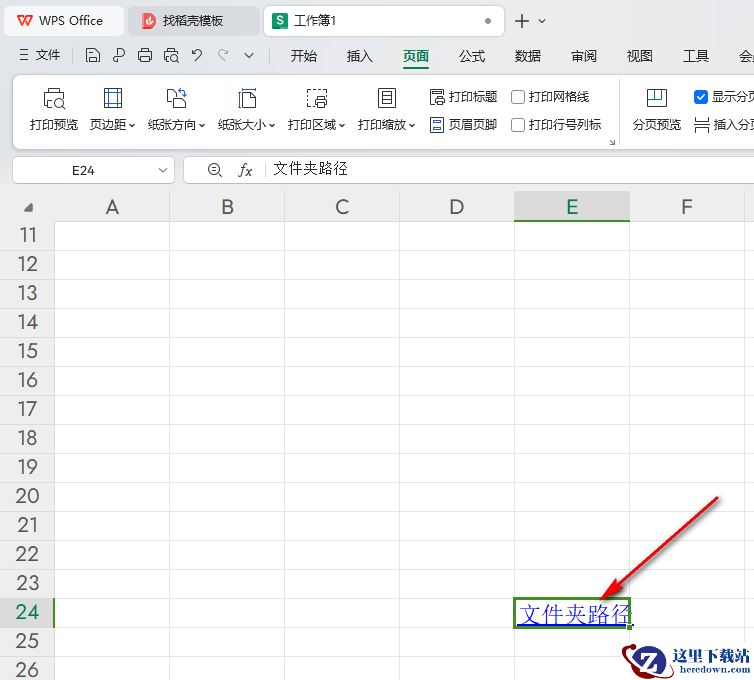Open Header and Footer (页眉页脚)
Screen dimensions: 754x680
(463, 125)
